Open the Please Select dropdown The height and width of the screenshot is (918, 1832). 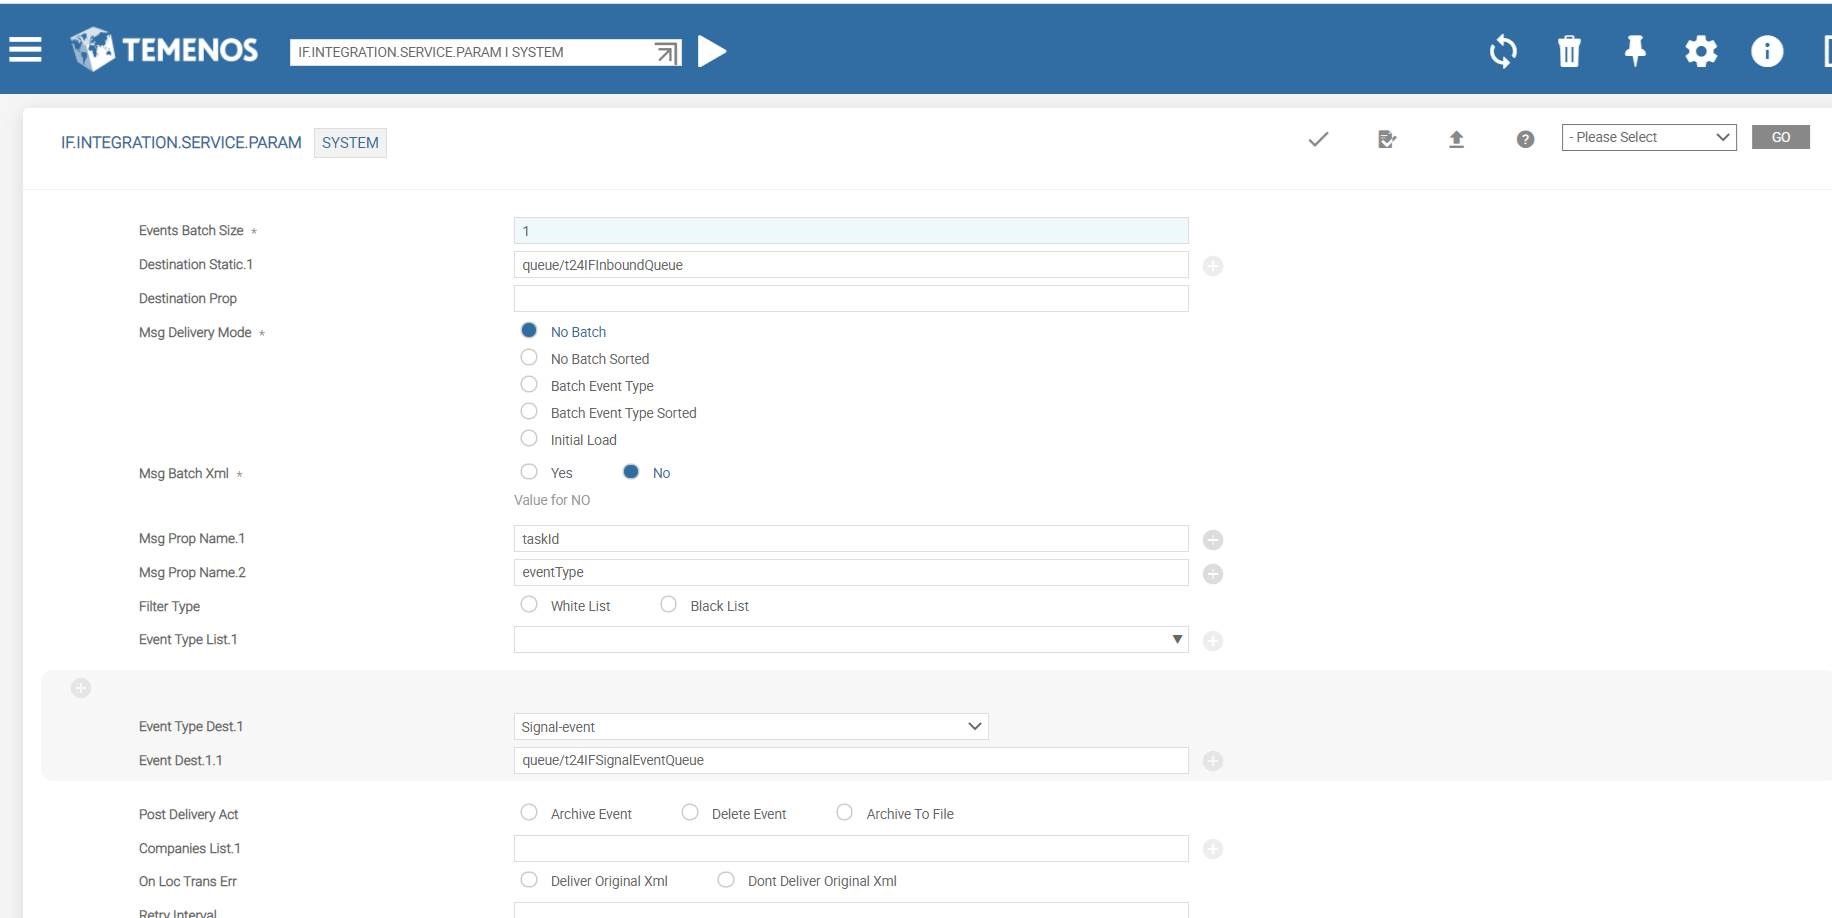coord(1648,138)
